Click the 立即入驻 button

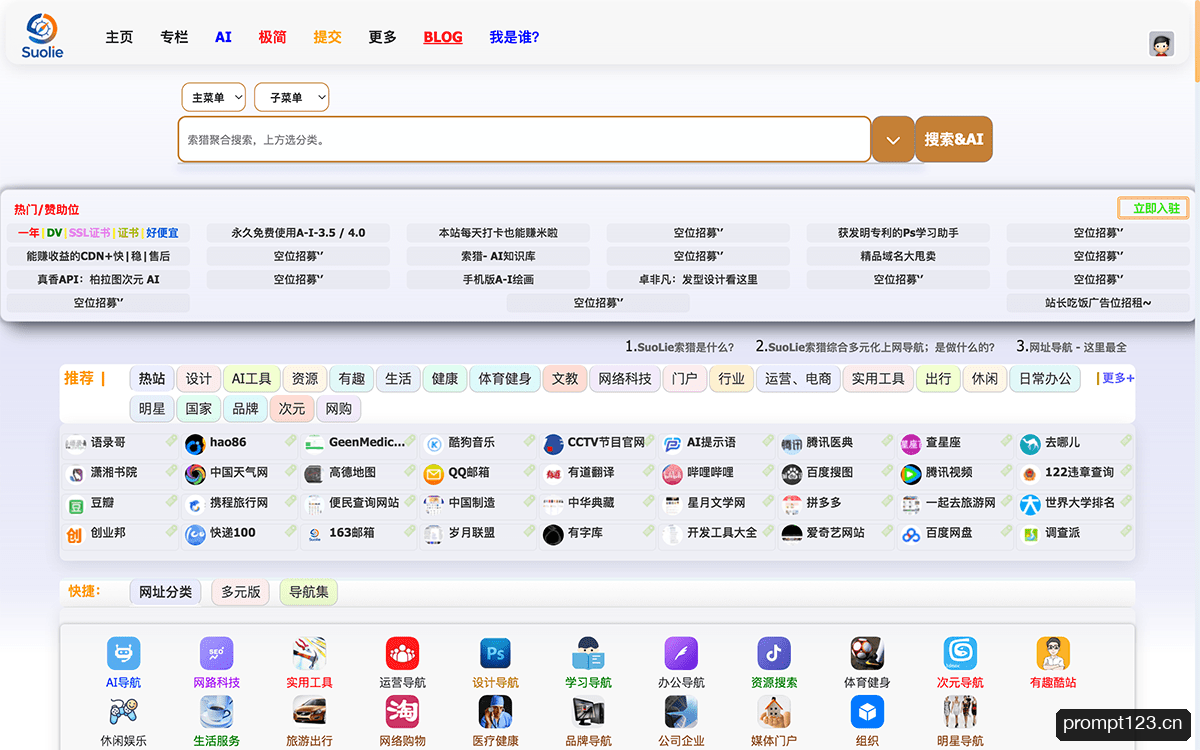(x=1154, y=208)
